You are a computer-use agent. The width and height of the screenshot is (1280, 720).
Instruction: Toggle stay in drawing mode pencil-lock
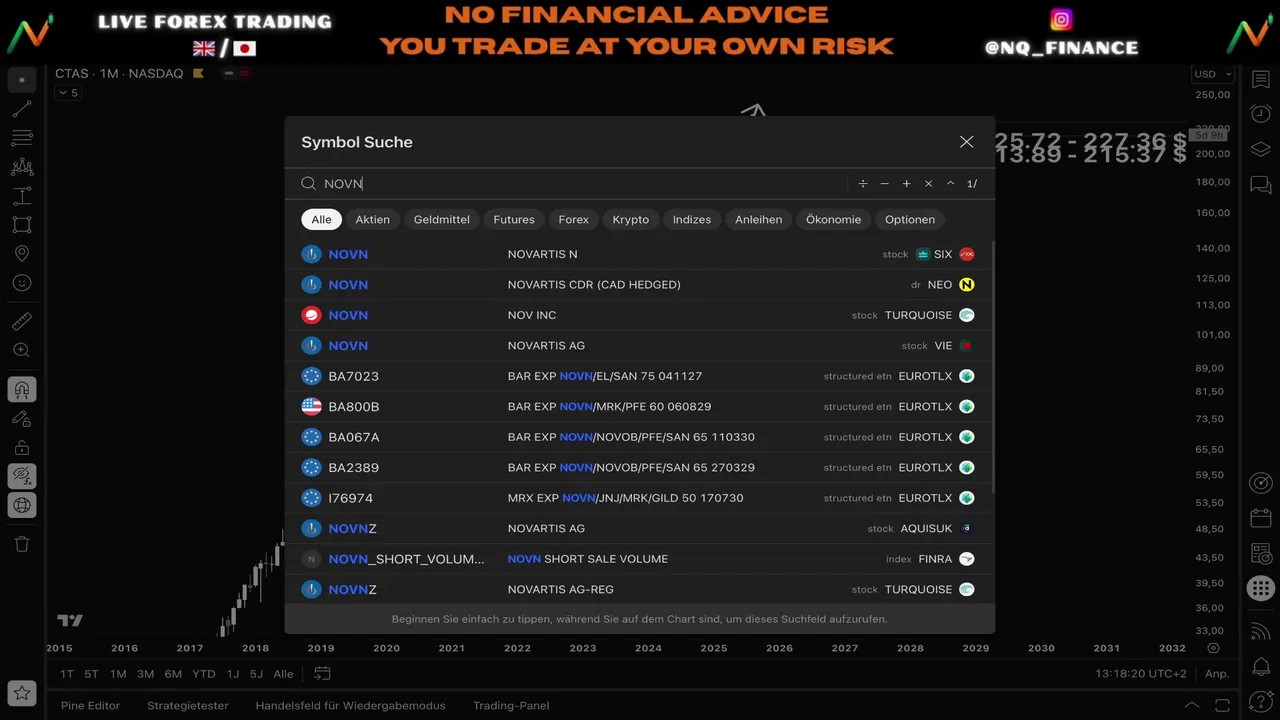point(22,418)
